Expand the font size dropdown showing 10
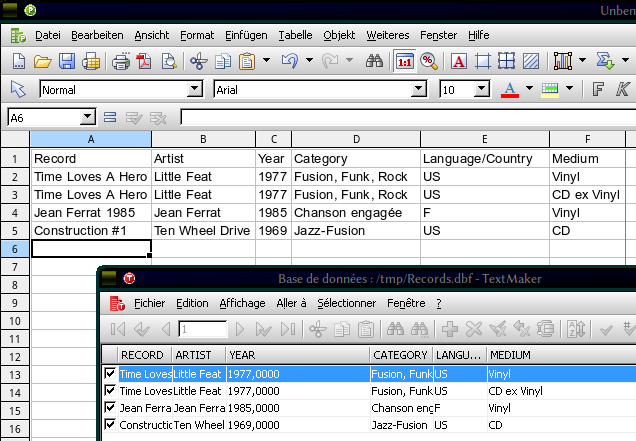636x441 pixels. point(482,90)
